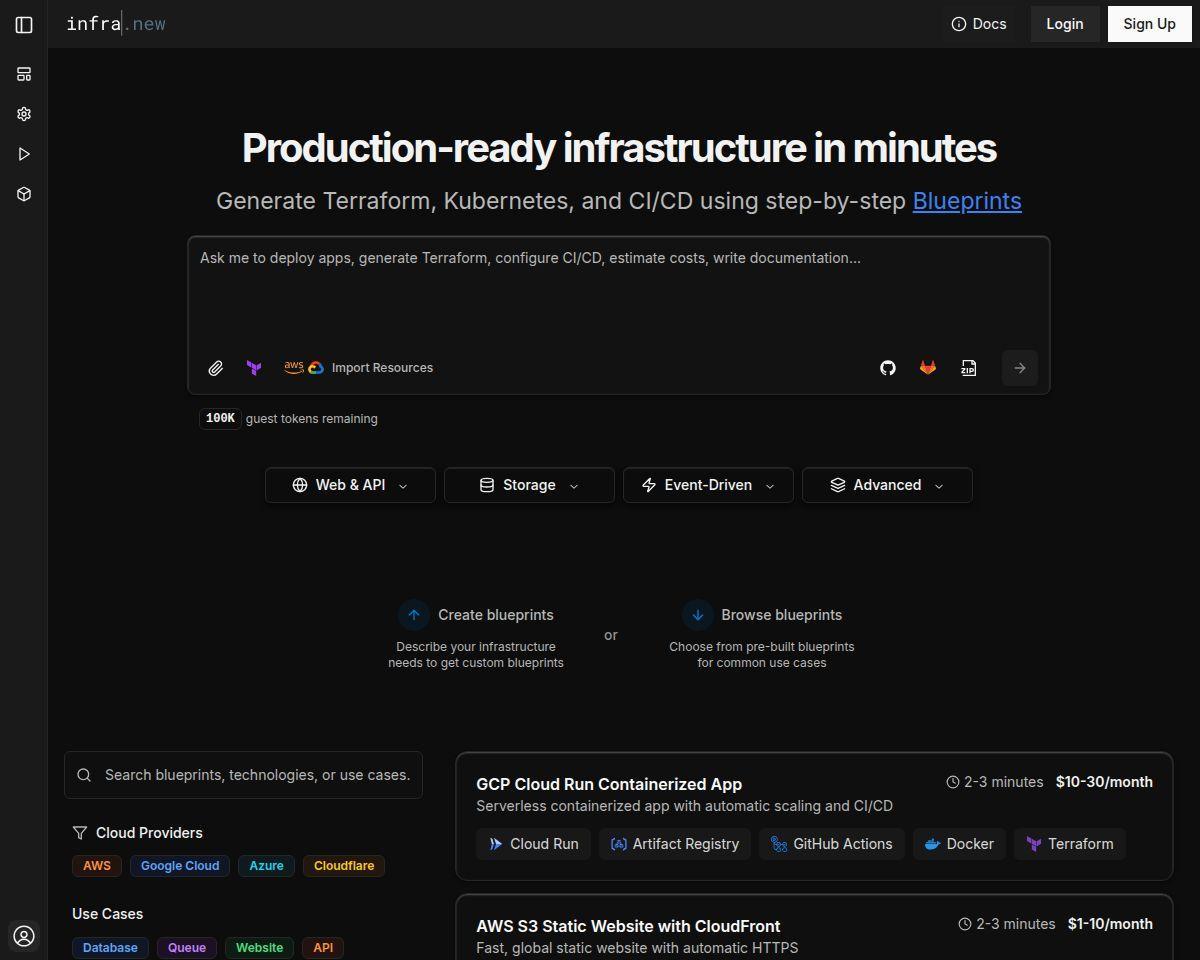1200x960 pixels.
Task: Connect GitLab via the fox icon
Action: click(928, 368)
